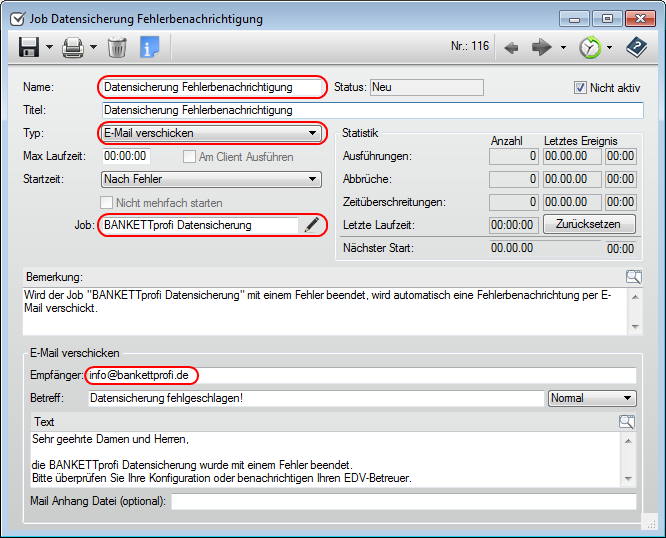Click the pencil edit icon beside Job
Image resolution: width=666 pixels, height=538 pixels.
click(311, 225)
